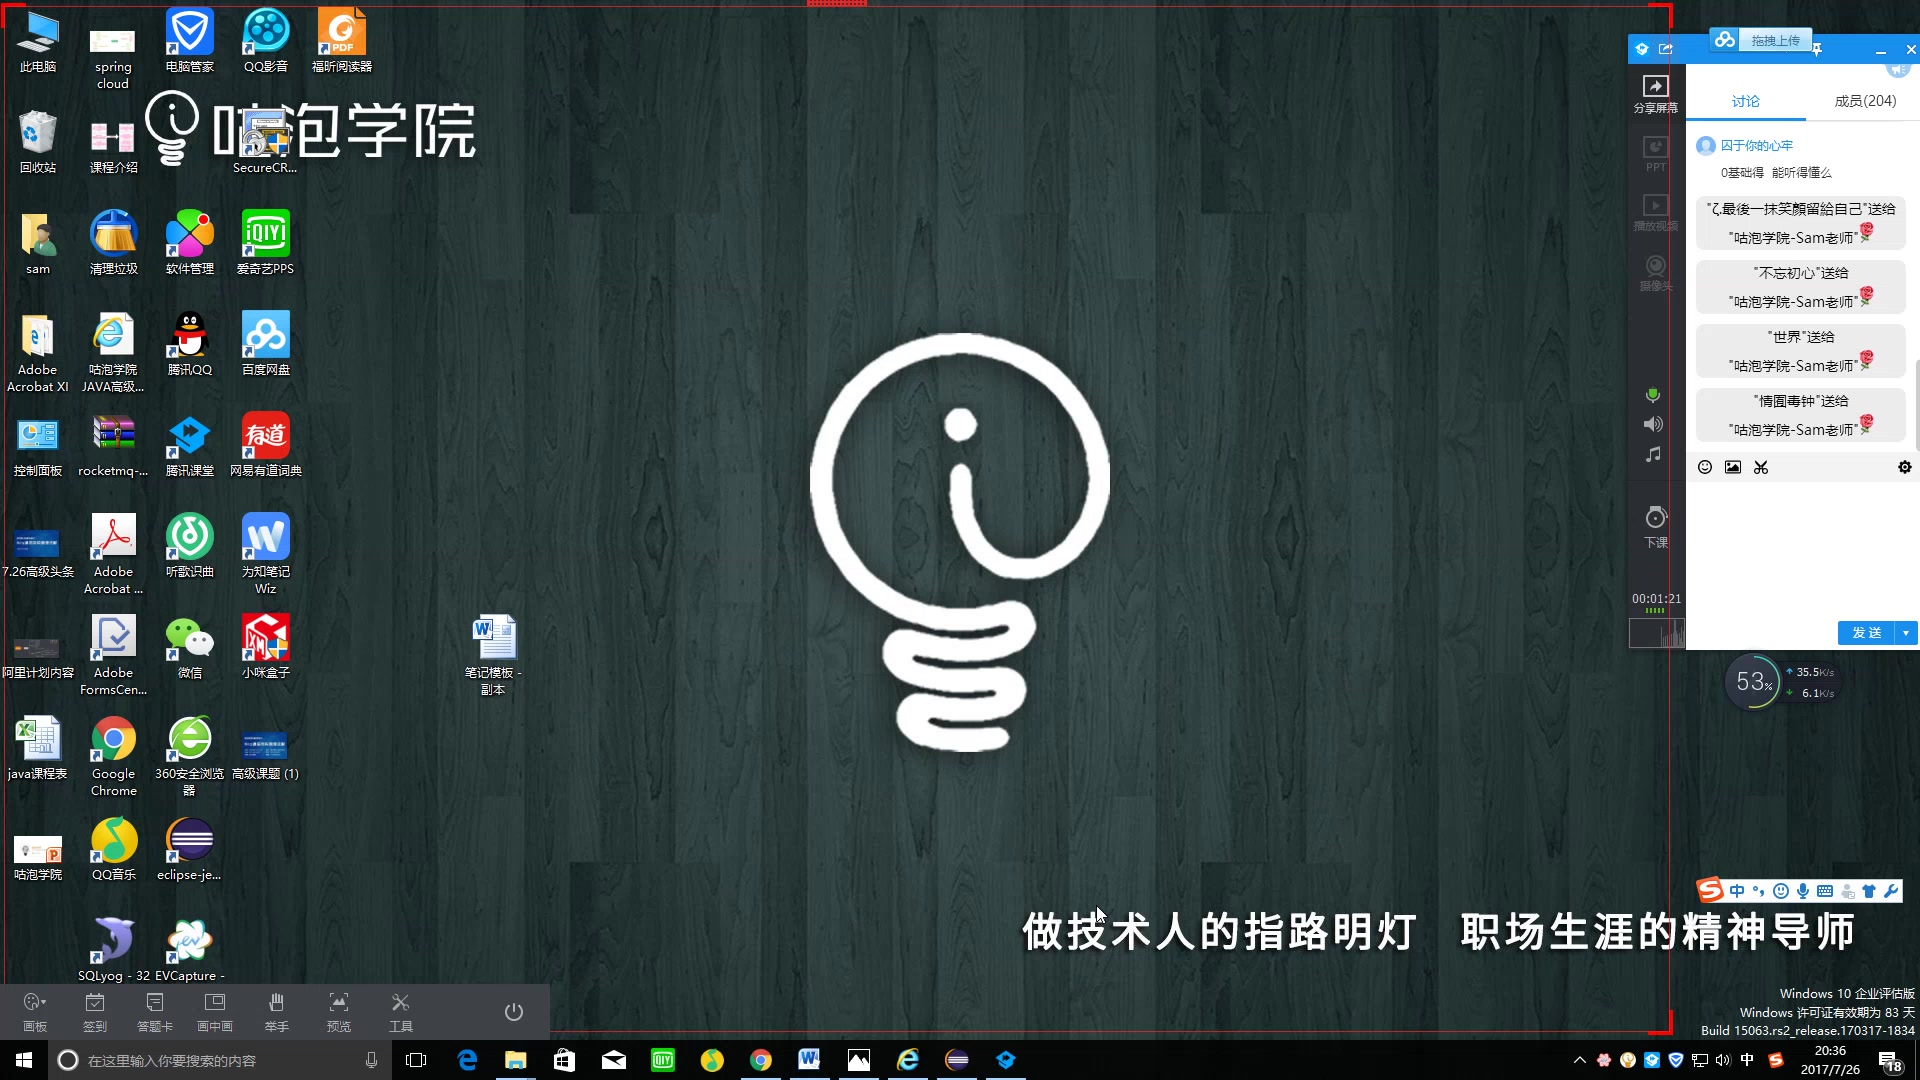Viewport: 1920px width, 1080px height.
Task: Open Task View on taskbar
Action: (x=416, y=1060)
